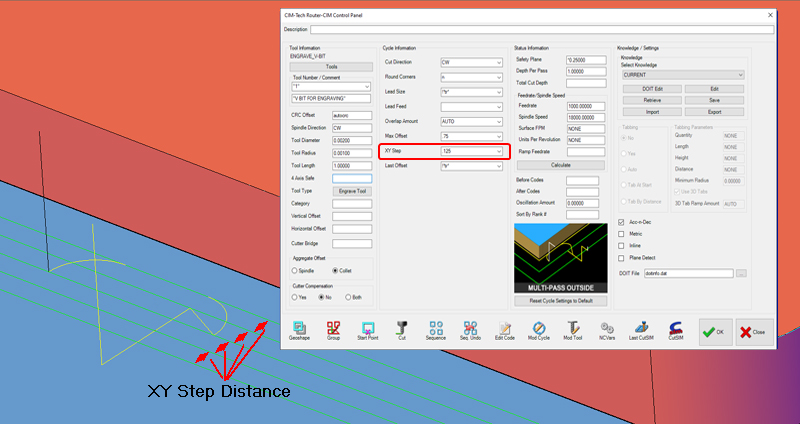
Task: Open the Edit Code tool
Action: pos(505,329)
